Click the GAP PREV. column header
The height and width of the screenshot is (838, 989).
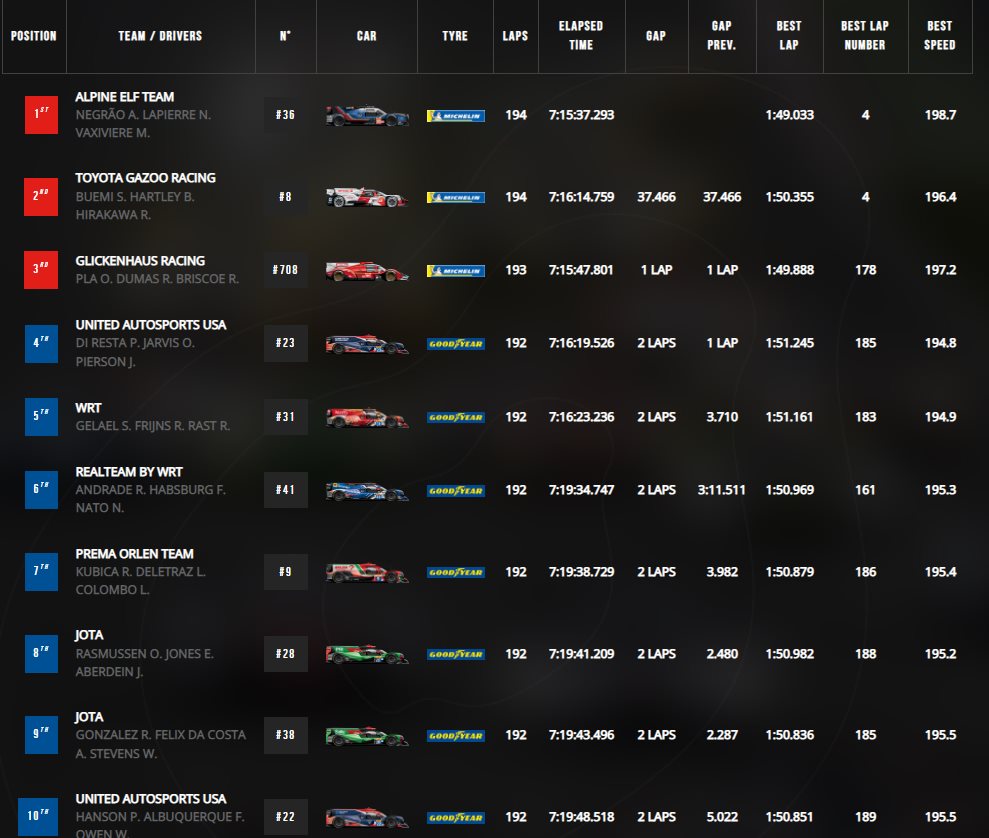722,36
